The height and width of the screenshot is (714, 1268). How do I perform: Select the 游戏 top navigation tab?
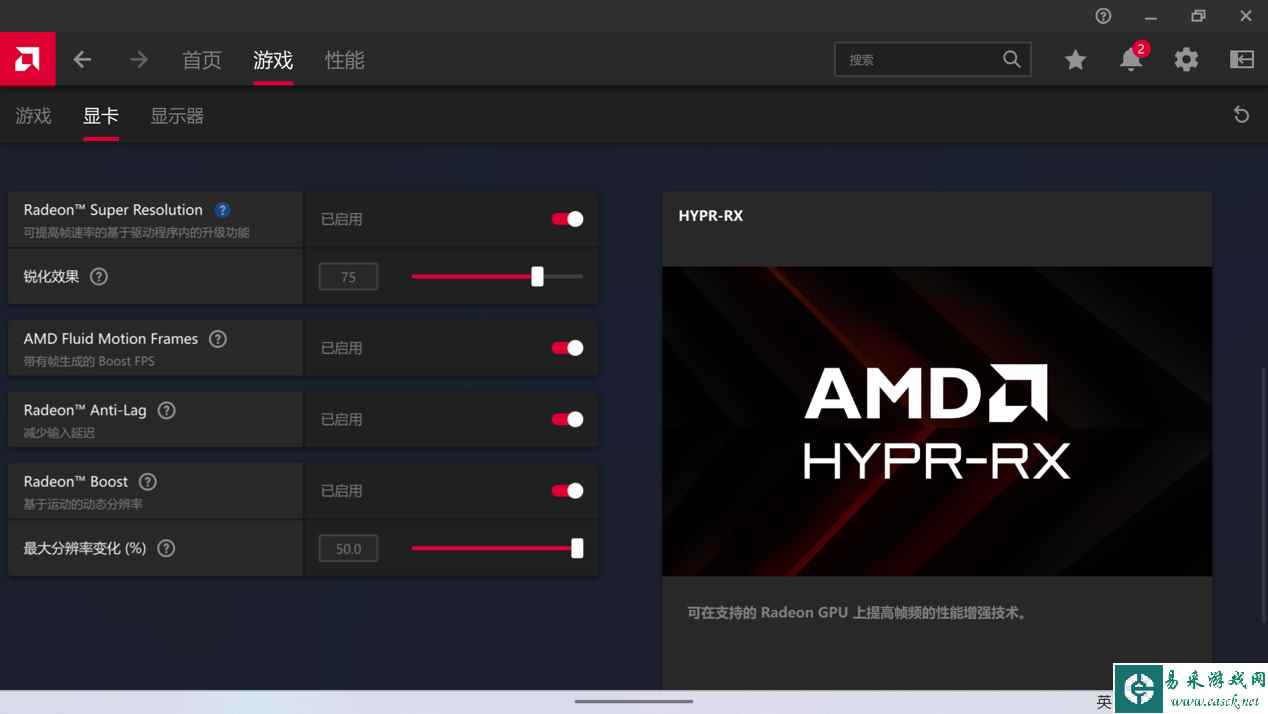pos(273,60)
